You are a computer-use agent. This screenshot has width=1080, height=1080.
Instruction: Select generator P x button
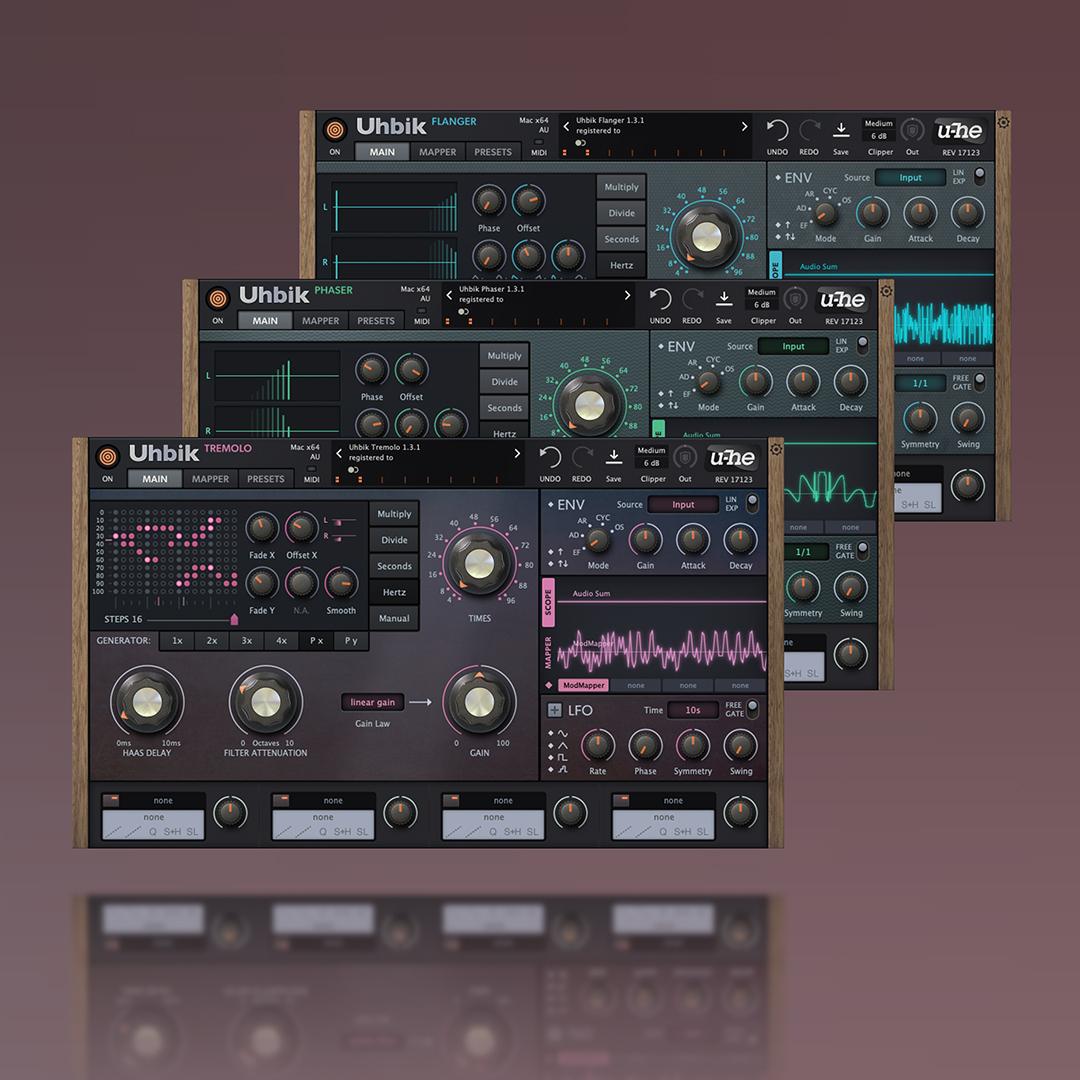[x=316, y=641]
